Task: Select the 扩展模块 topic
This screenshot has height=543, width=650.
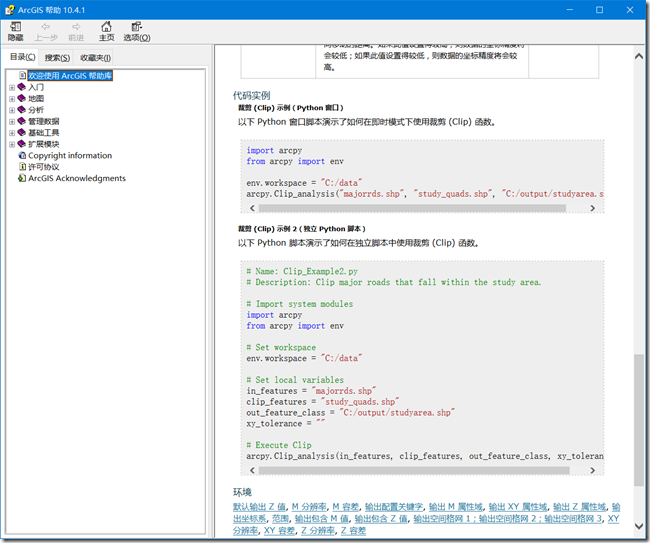Action: [44, 144]
